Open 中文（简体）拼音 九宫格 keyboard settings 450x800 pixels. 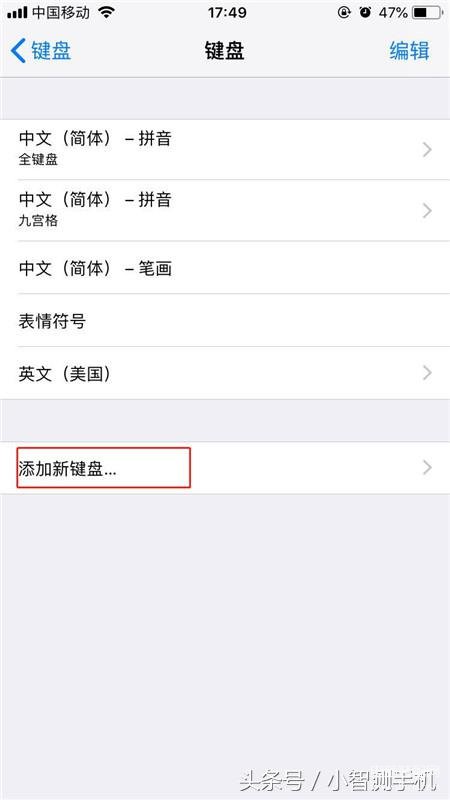tap(225, 210)
